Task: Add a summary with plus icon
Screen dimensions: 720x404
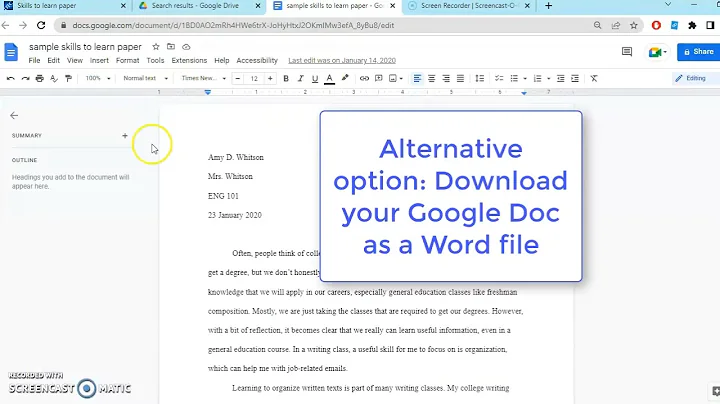Action: [125, 136]
